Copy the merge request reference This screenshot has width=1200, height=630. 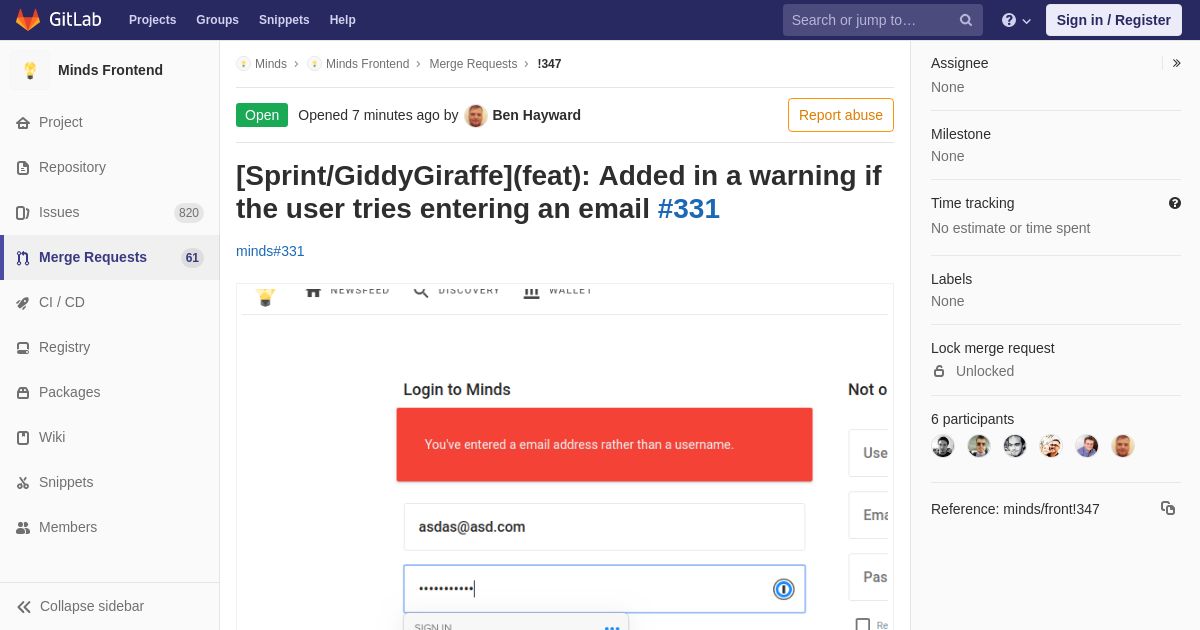[x=1168, y=508]
